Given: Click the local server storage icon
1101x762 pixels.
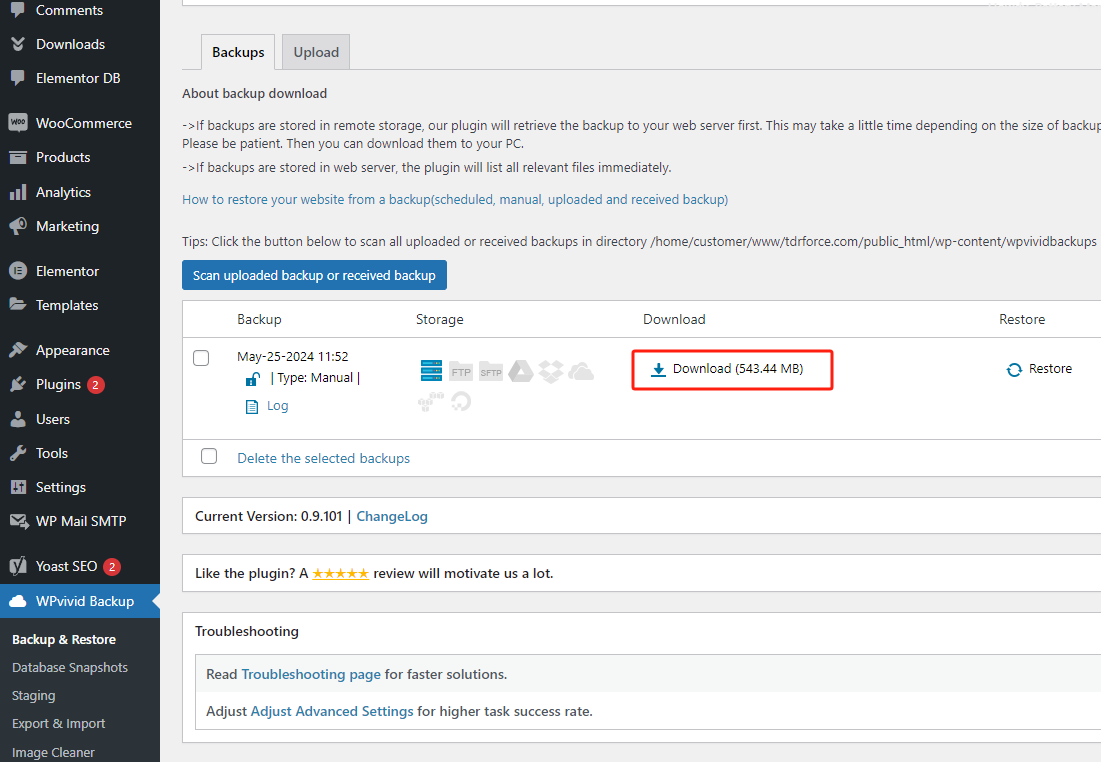Looking at the screenshot, I should tap(431, 372).
